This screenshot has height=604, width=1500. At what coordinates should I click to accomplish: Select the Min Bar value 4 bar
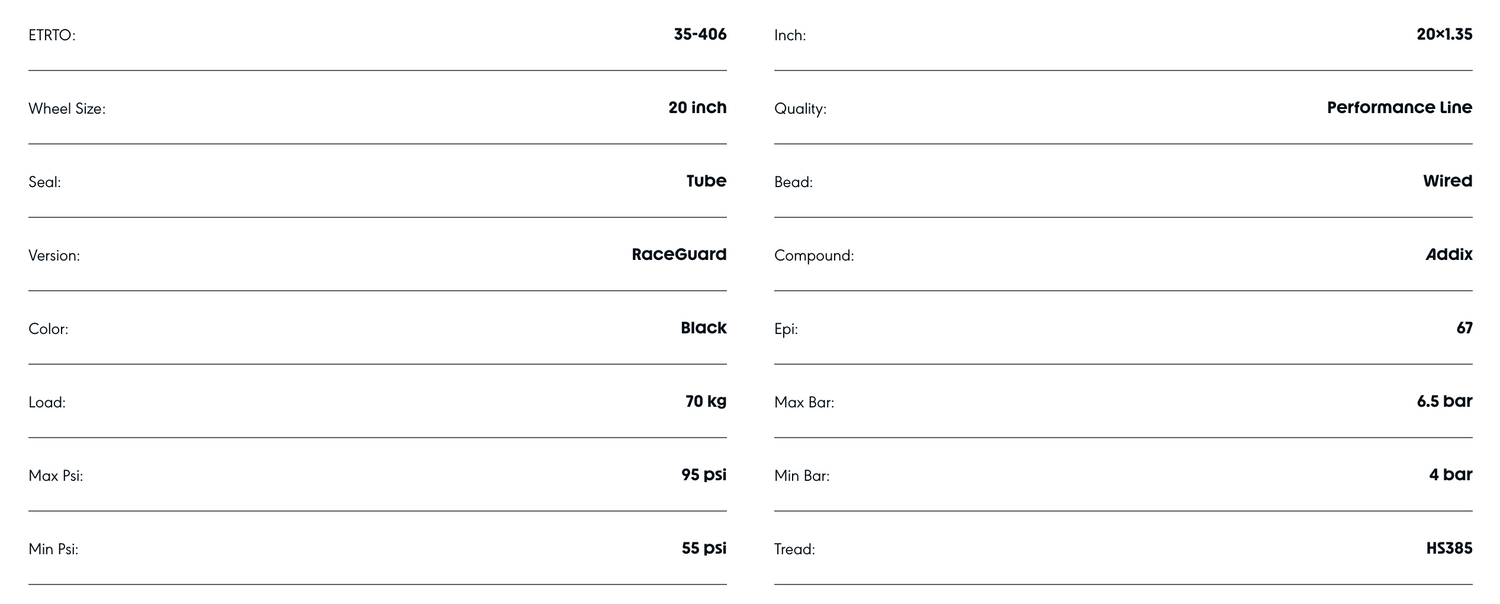click(x=1450, y=475)
